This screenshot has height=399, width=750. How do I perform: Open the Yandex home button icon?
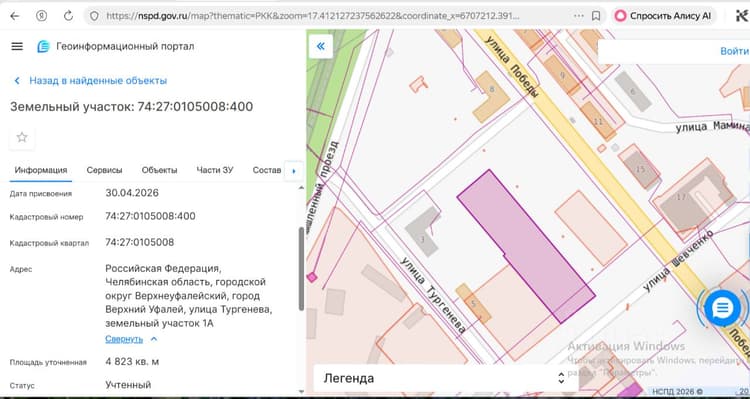click(42, 16)
